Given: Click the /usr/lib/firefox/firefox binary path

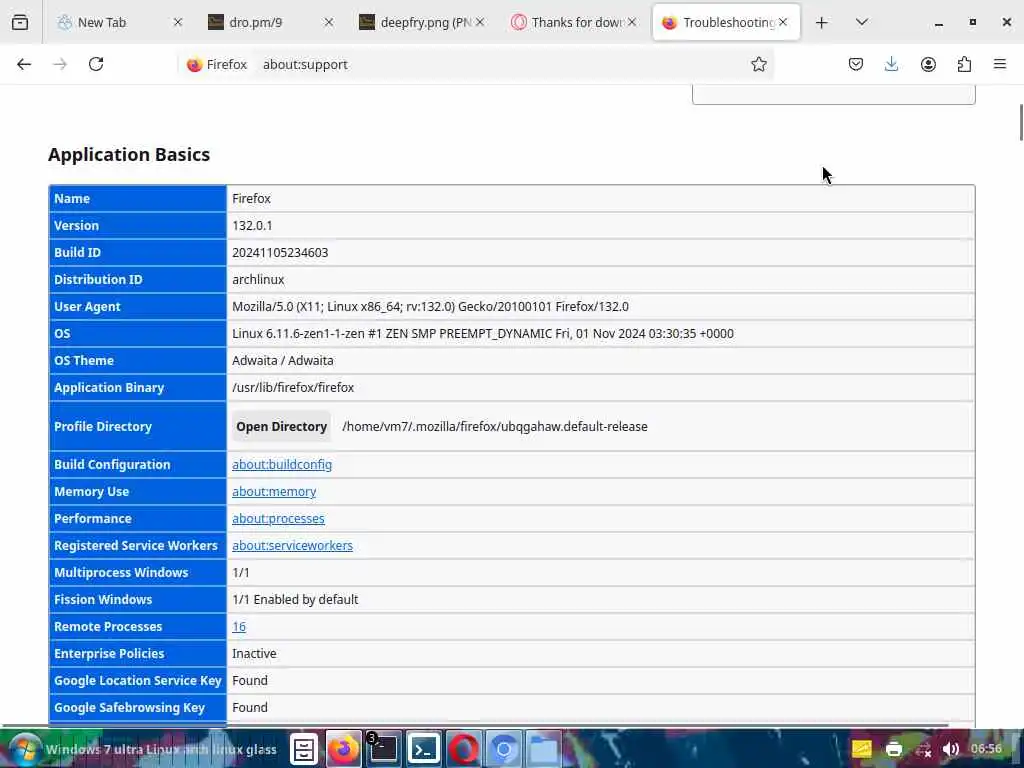Looking at the screenshot, I should pyautogui.click(x=293, y=387).
